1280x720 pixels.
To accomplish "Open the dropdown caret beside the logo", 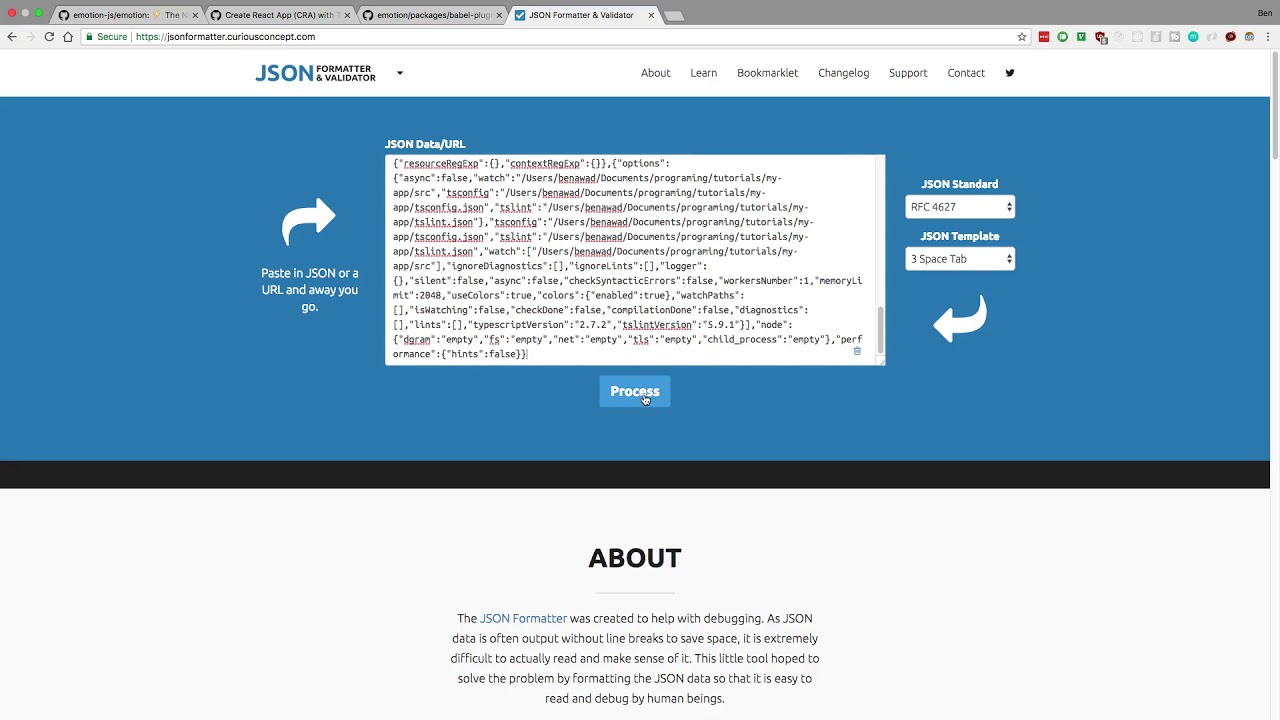I will (x=399, y=73).
